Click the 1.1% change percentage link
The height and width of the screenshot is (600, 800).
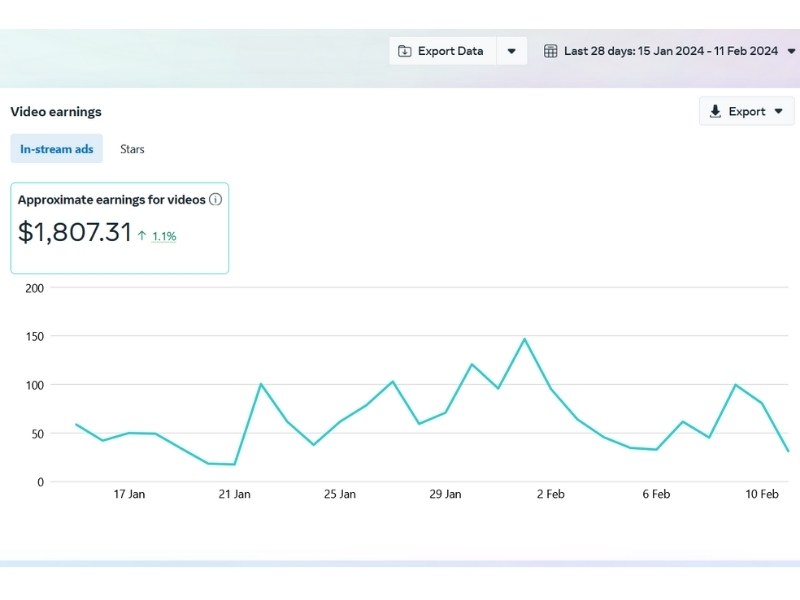(164, 236)
